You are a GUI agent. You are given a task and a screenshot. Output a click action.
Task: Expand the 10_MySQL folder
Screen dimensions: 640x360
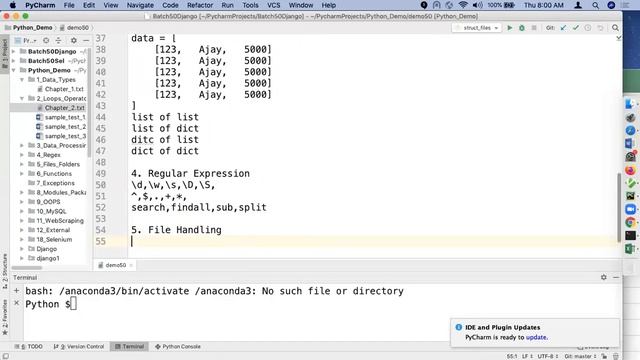pyautogui.click(x=22, y=211)
